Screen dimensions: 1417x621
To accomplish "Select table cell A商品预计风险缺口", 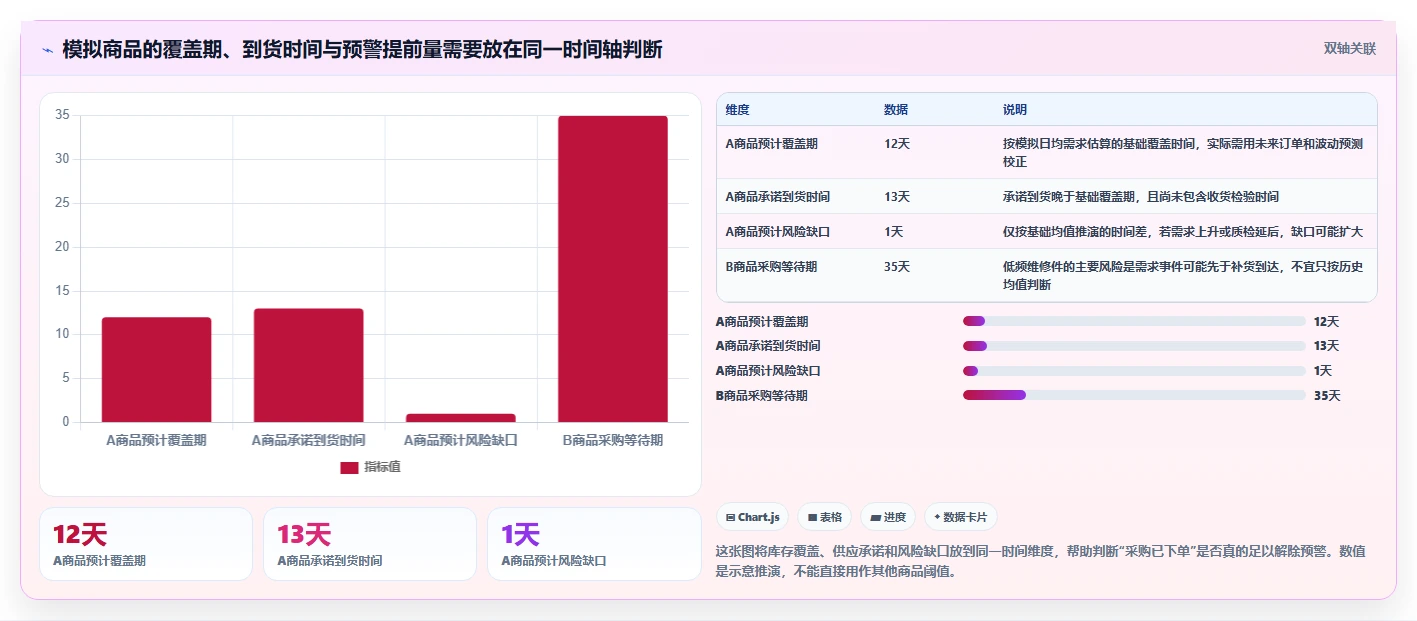I will tap(778, 231).
